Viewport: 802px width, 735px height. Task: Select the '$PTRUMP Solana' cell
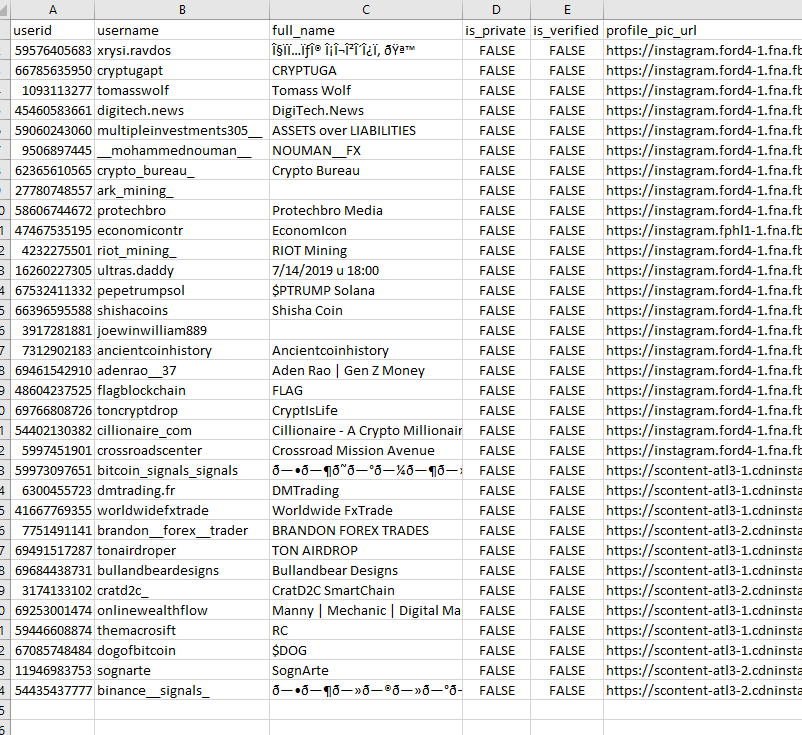(x=366, y=290)
